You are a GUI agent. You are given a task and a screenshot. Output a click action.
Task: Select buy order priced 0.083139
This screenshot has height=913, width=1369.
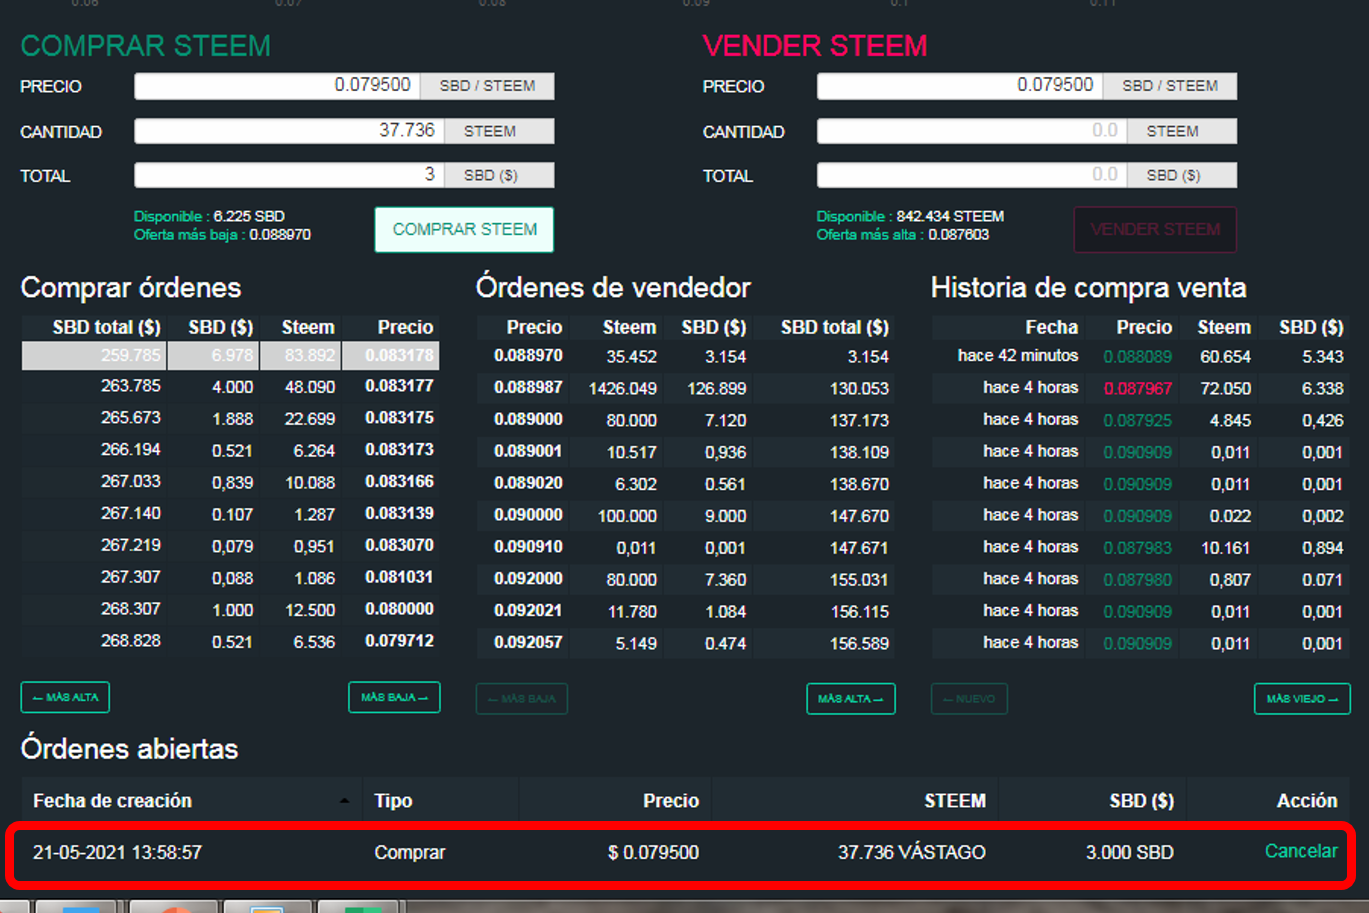pyautogui.click(x=230, y=514)
